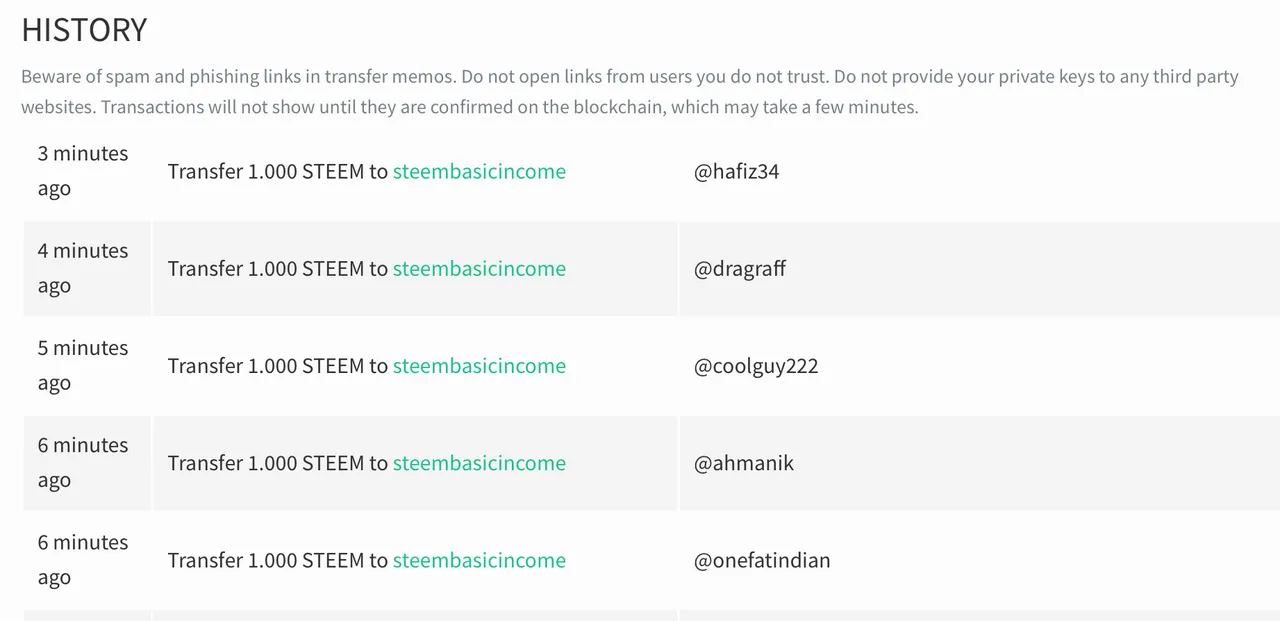This screenshot has height=621, width=1280.
Task: Click the "4 minutes ago" timestamp
Action: tap(83, 268)
